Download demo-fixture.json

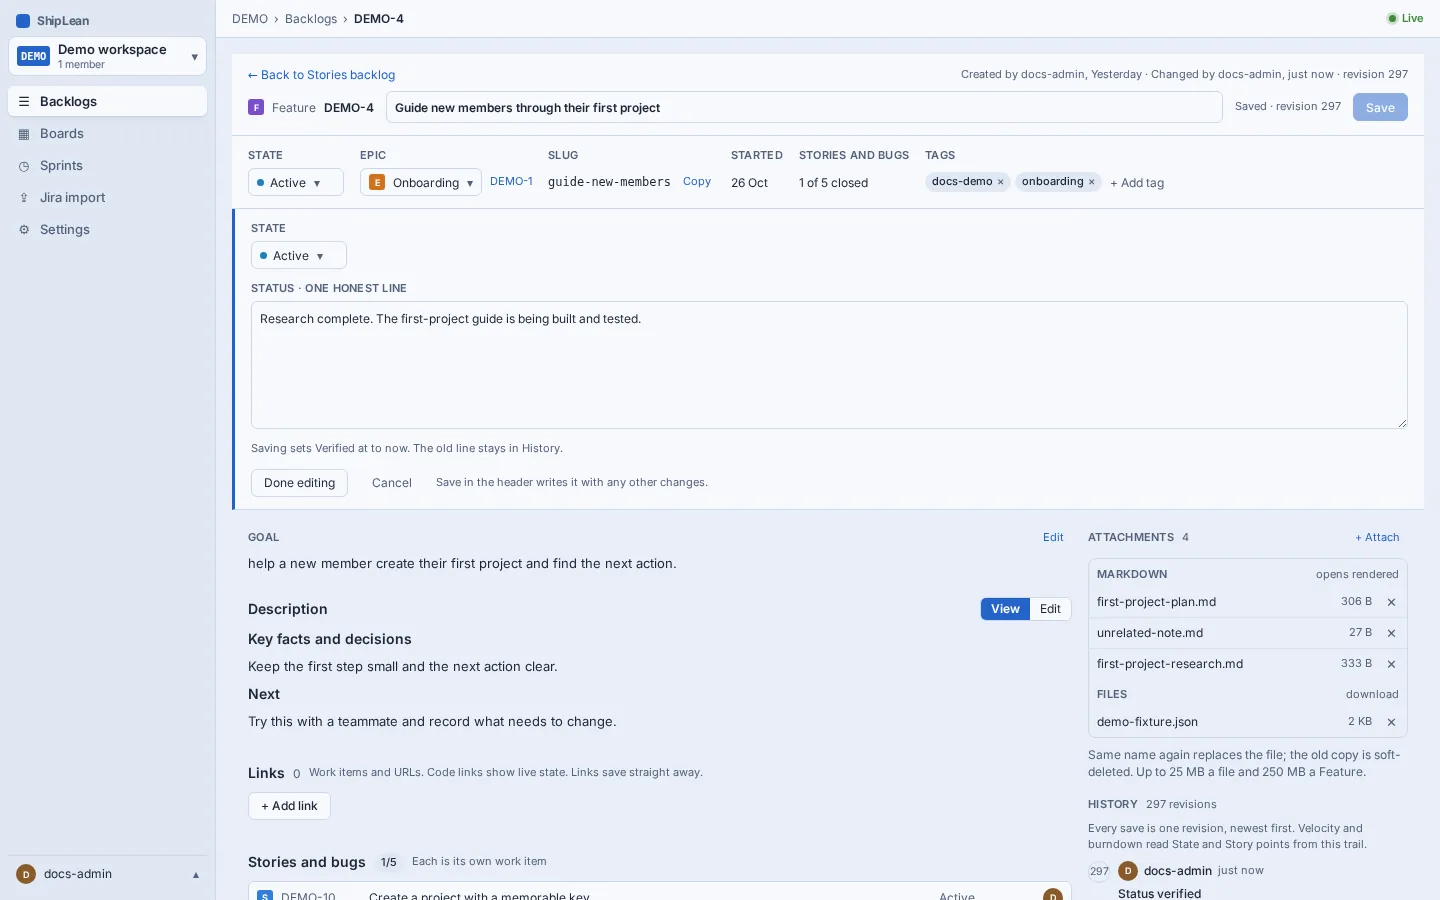(1147, 722)
